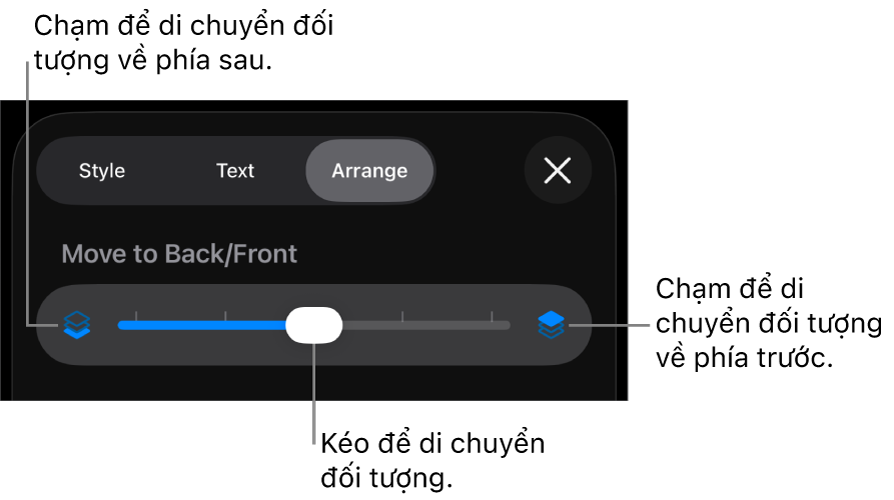Click the Move to Front layers icon
Image resolution: width=894 pixels, height=500 pixels.
click(x=551, y=325)
